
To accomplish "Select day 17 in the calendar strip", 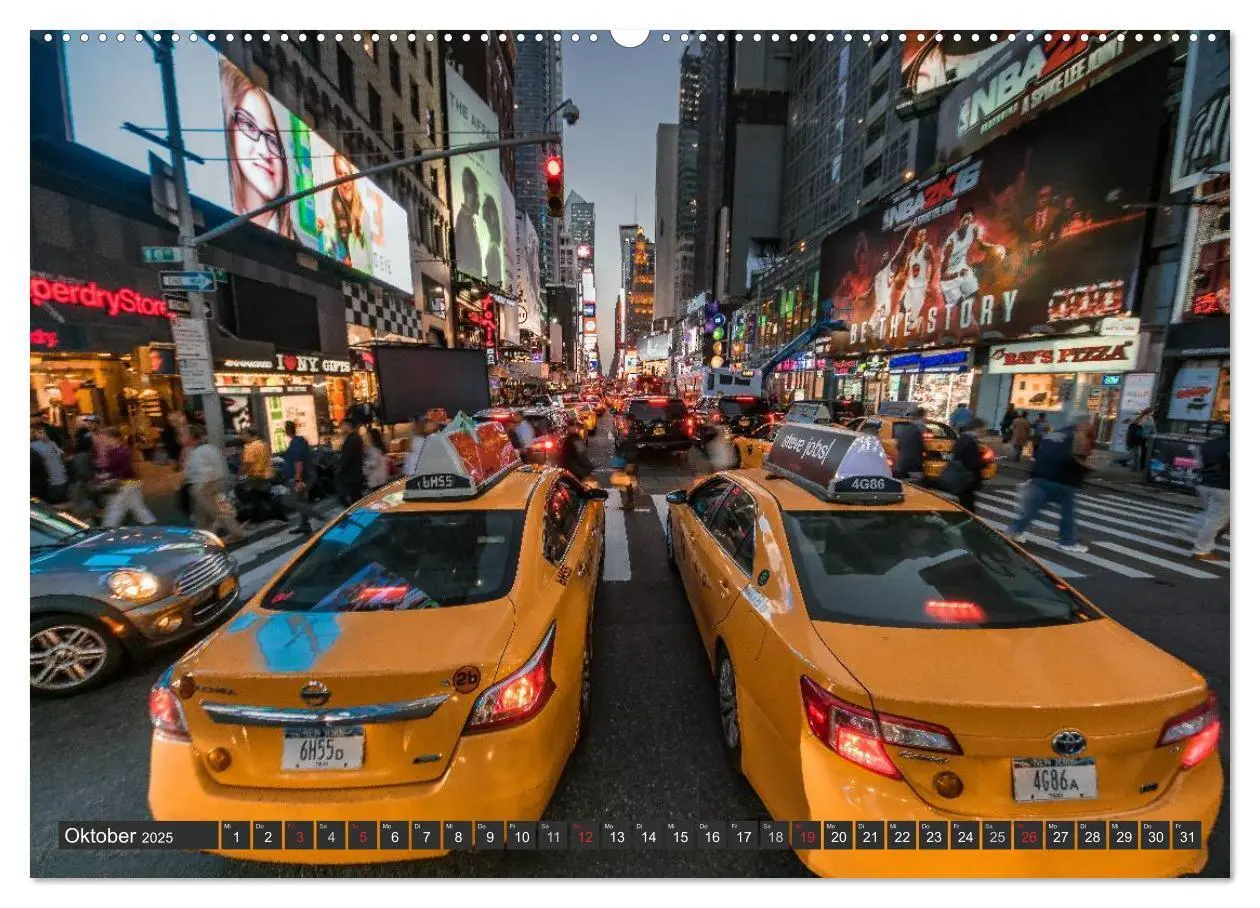I will click(743, 836).
